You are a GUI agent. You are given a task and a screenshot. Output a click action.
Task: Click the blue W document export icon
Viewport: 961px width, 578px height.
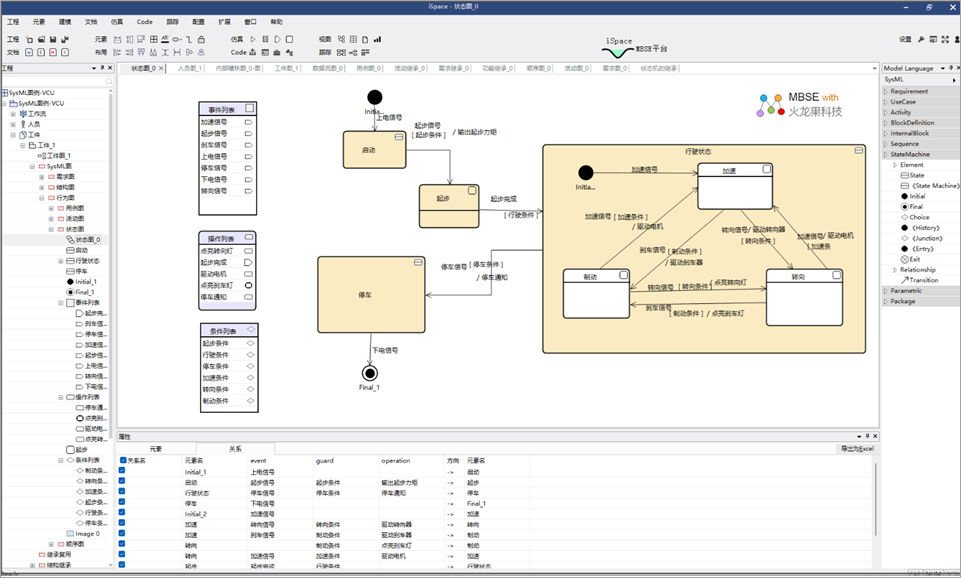[x=29, y=52]
